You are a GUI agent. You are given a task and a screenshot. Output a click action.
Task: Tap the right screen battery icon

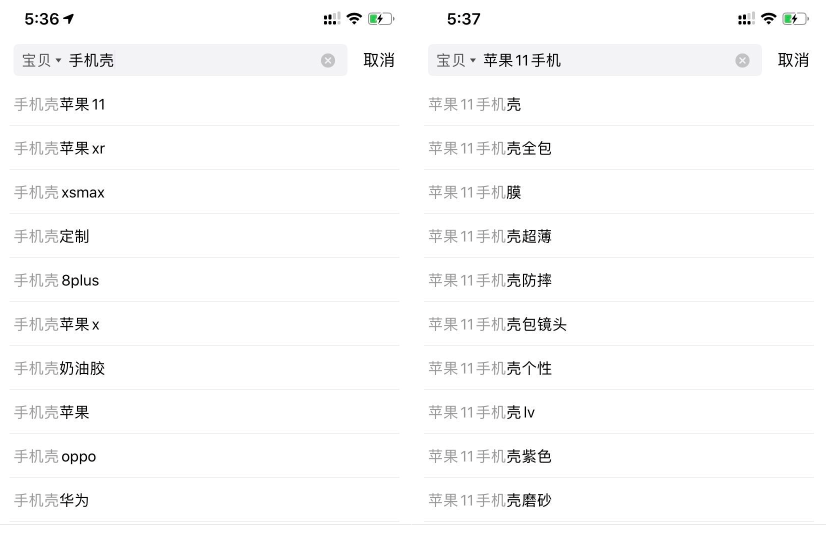pos(796,19)
